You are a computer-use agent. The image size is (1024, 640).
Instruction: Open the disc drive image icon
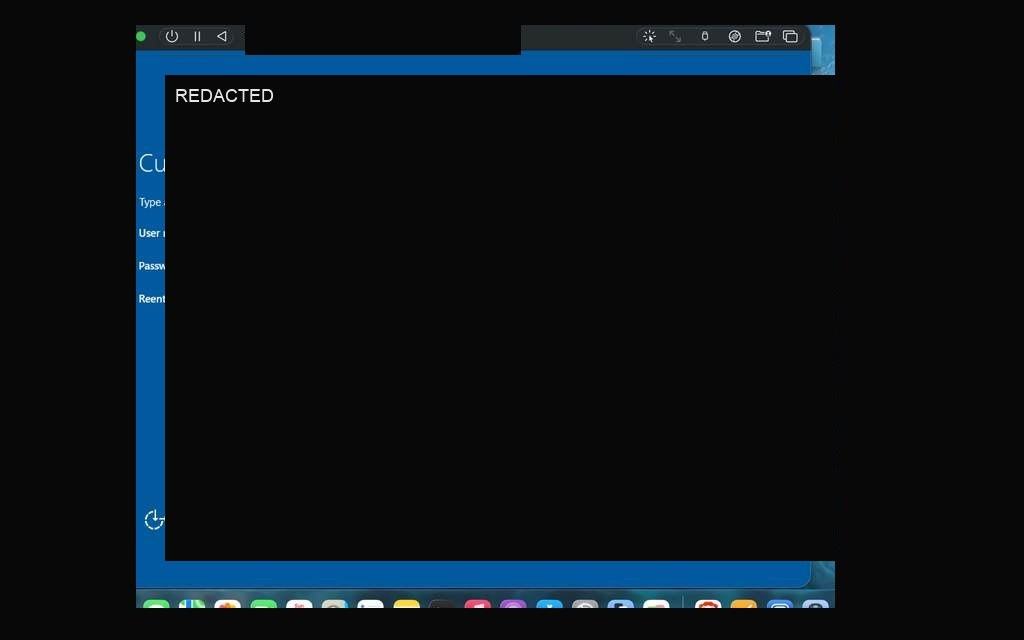coord(735,37)
